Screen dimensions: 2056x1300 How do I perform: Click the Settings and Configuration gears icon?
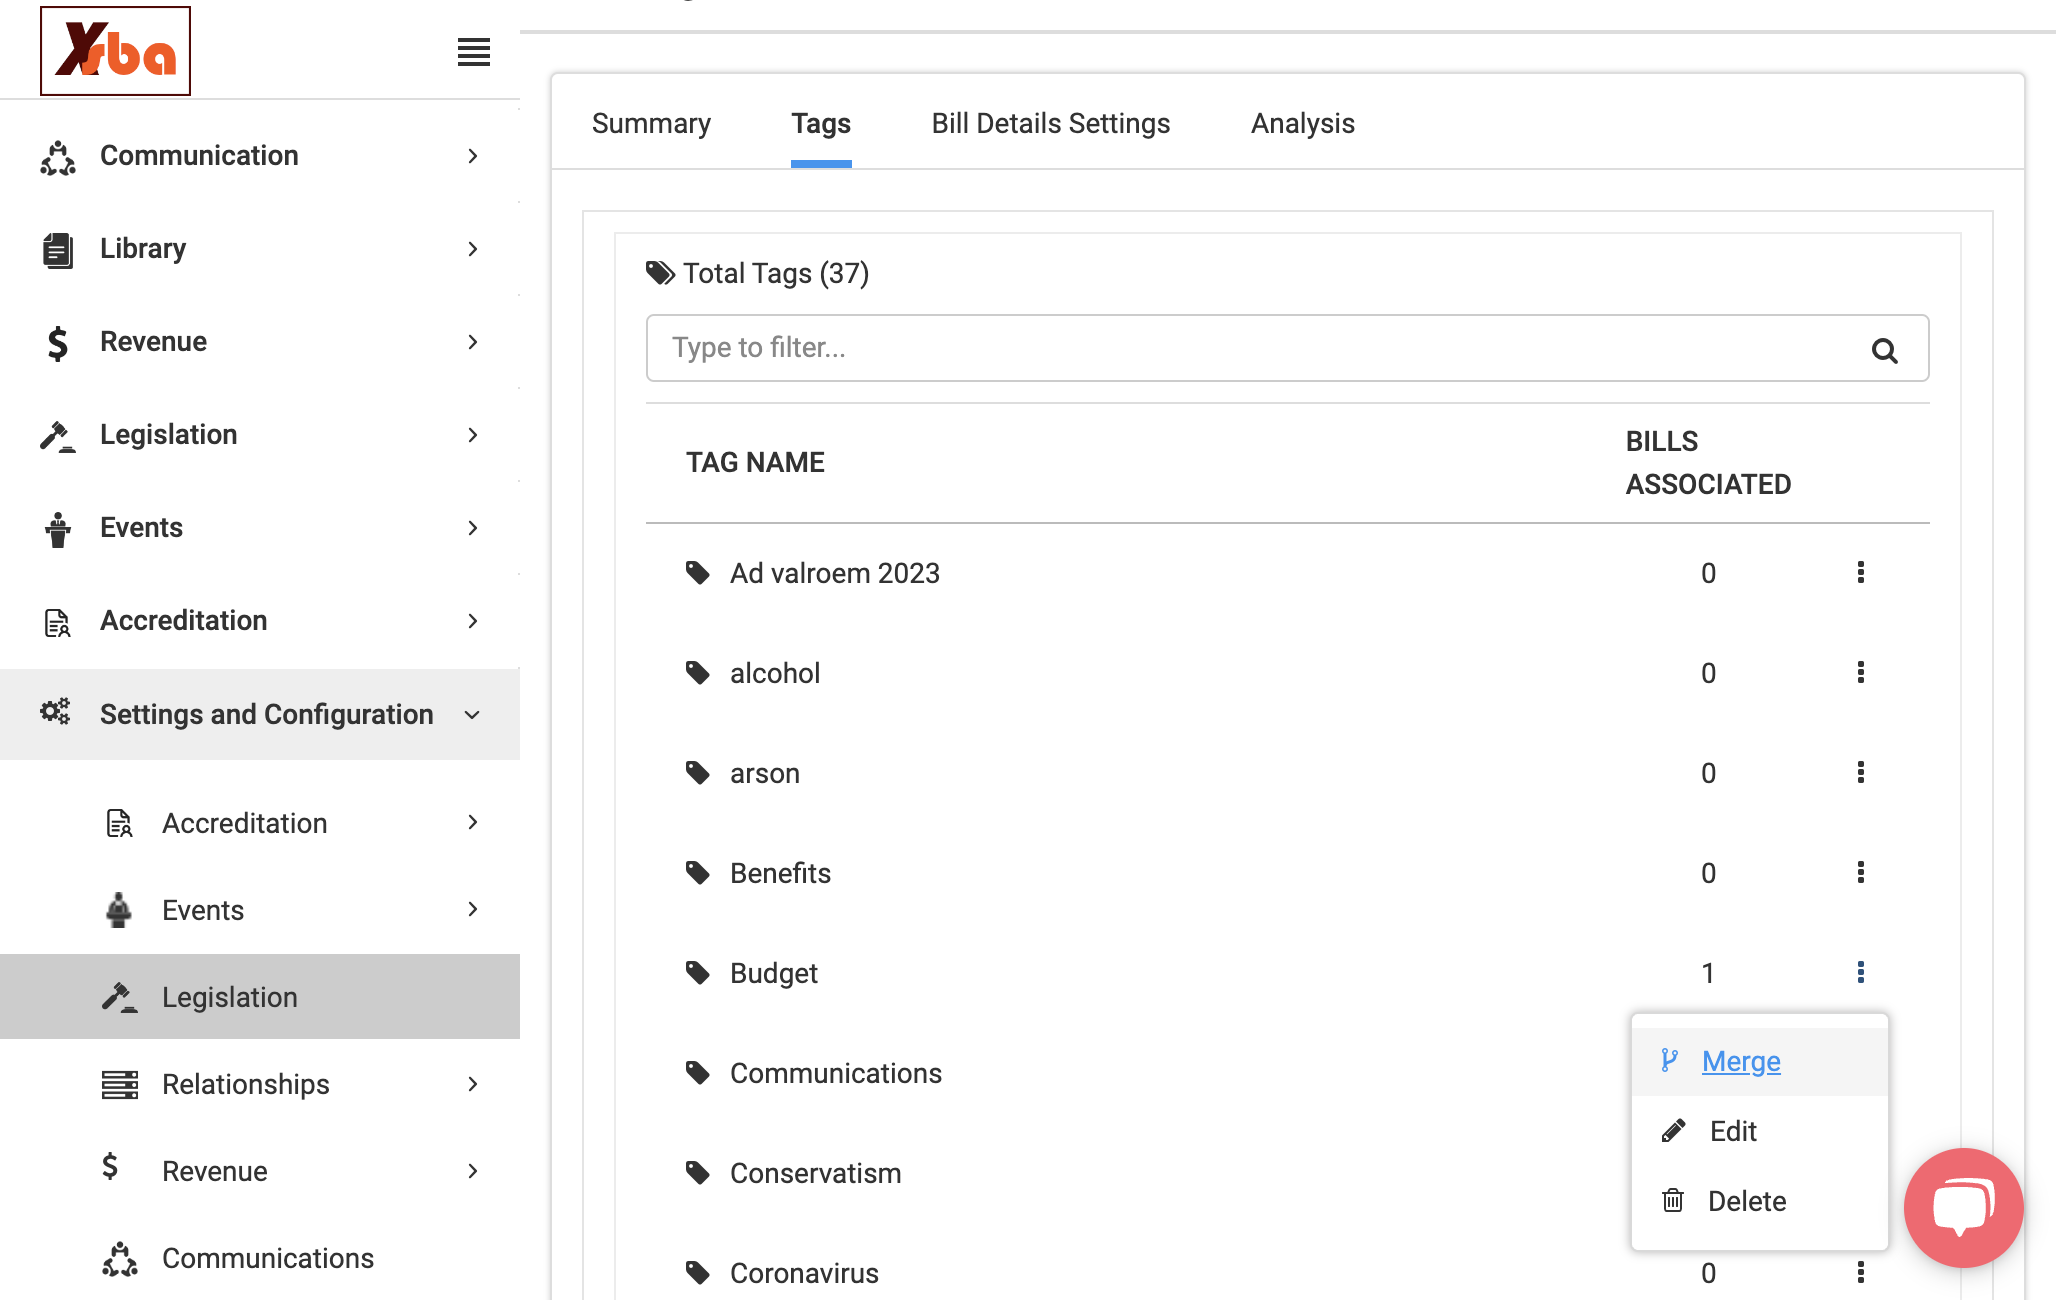[56, 712]
